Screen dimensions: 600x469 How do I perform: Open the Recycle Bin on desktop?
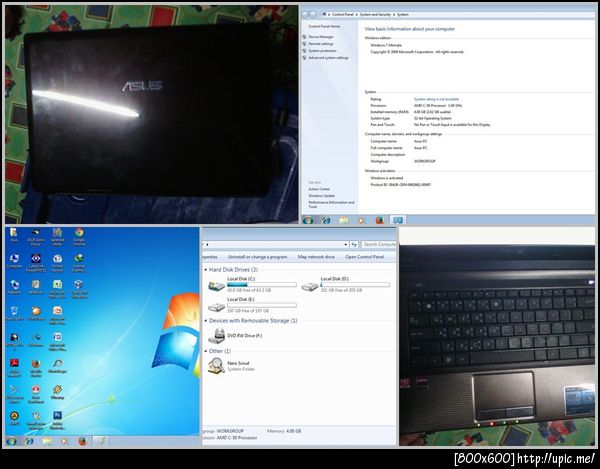[x=14, y=313]
